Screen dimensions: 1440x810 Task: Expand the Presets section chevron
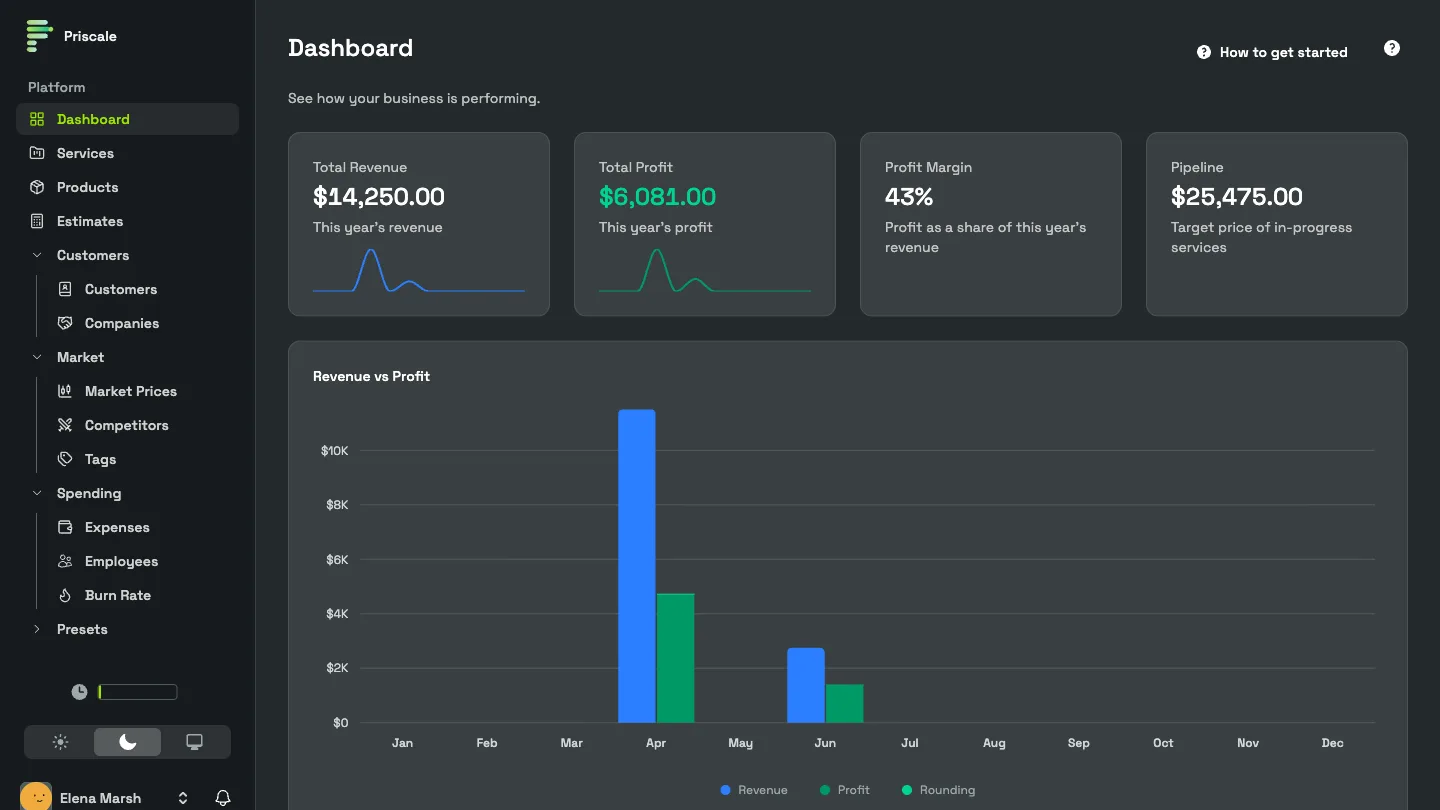coord(37,629)
